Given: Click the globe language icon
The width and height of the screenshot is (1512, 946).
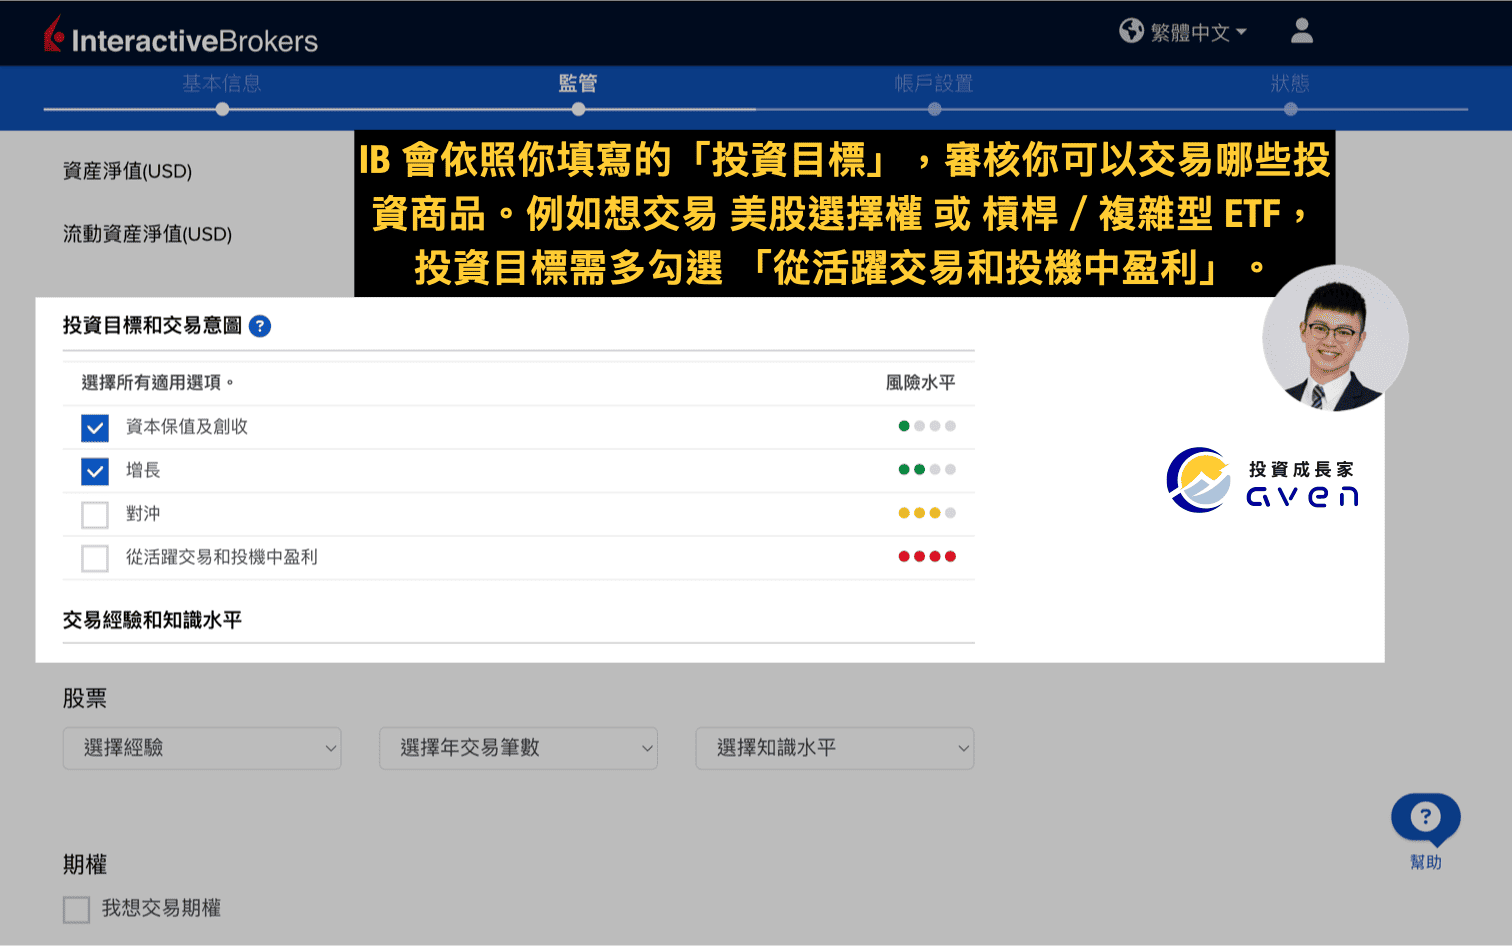Looking at the screenshot, I should [1131, 31].
